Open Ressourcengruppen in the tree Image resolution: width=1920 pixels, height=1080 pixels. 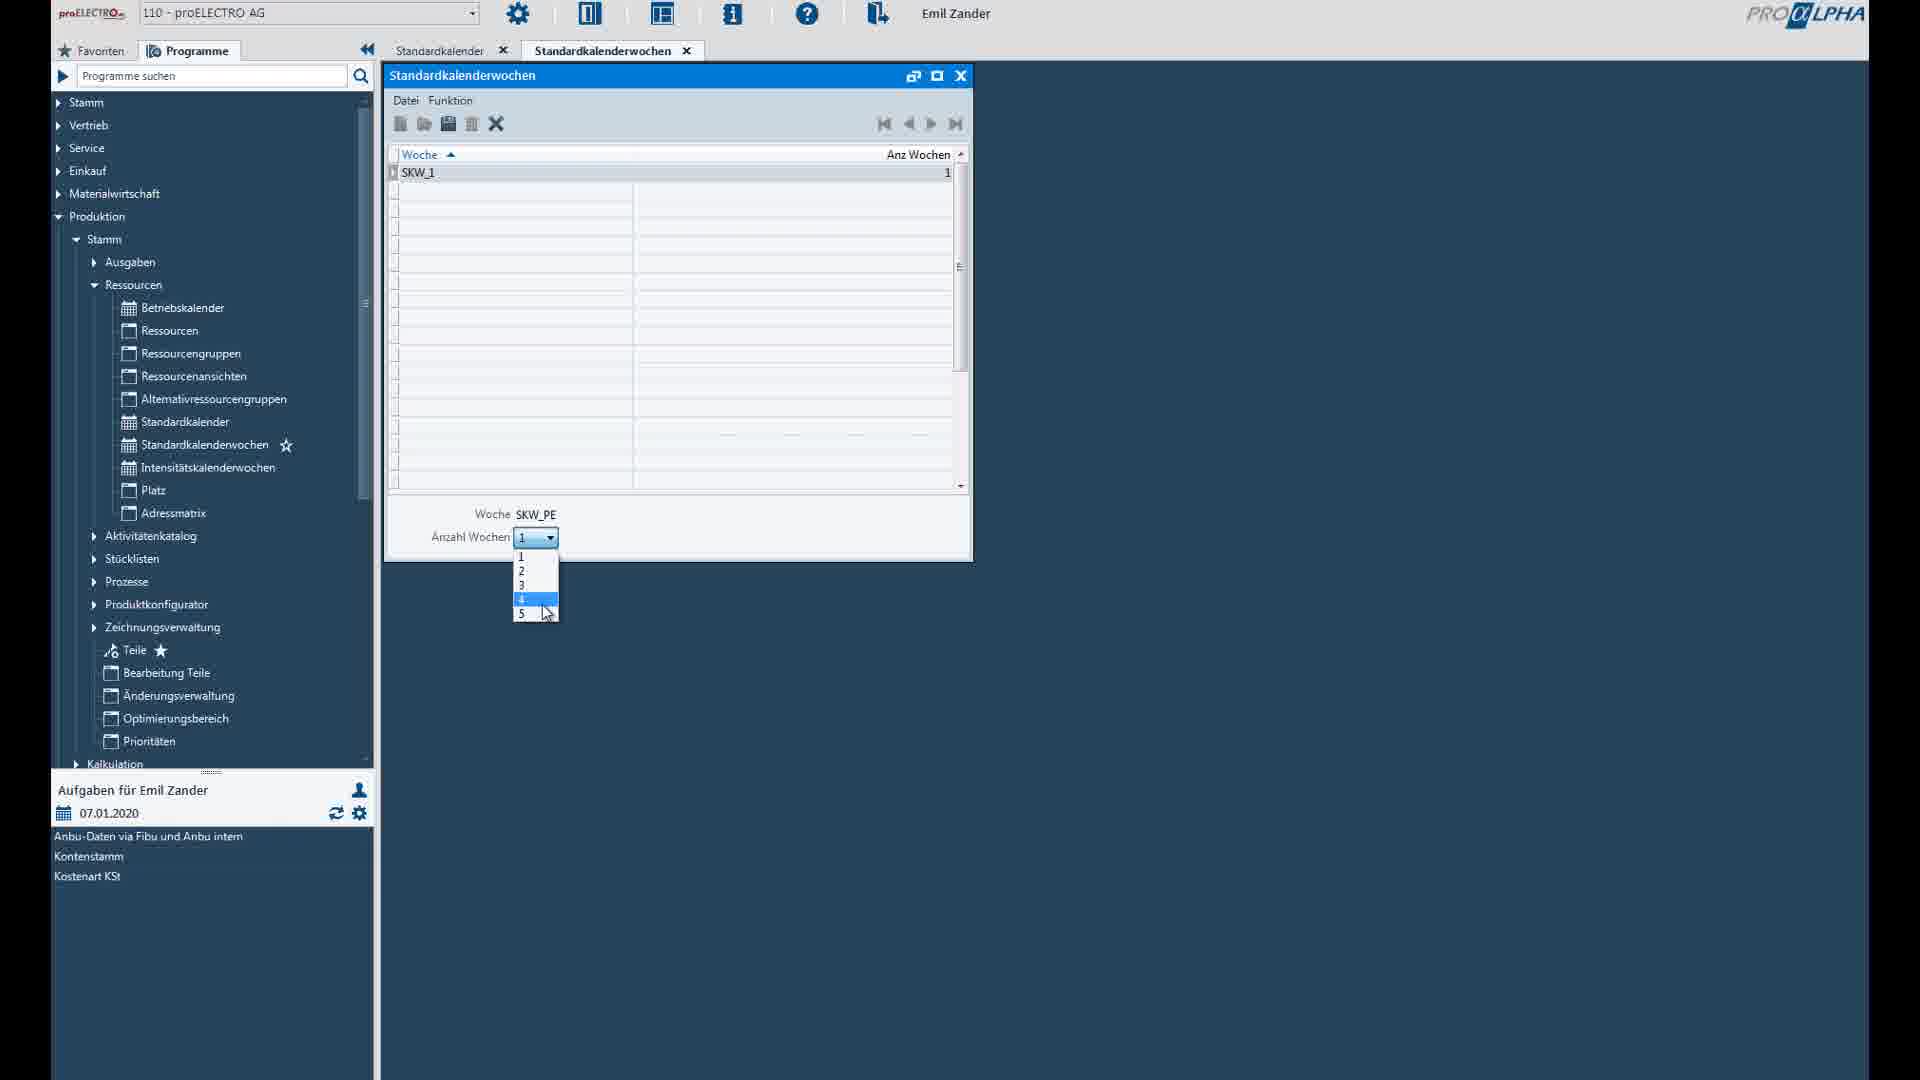191,354
